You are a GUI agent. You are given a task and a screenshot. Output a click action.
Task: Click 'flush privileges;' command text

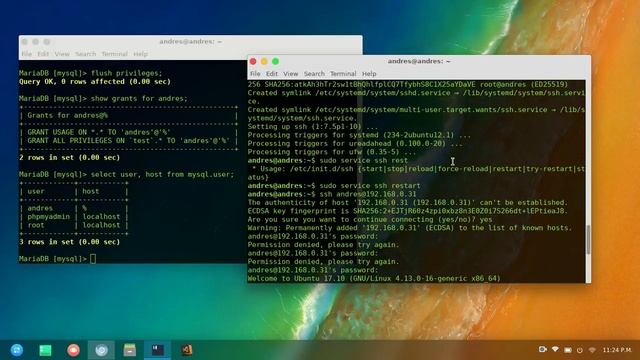126,73
